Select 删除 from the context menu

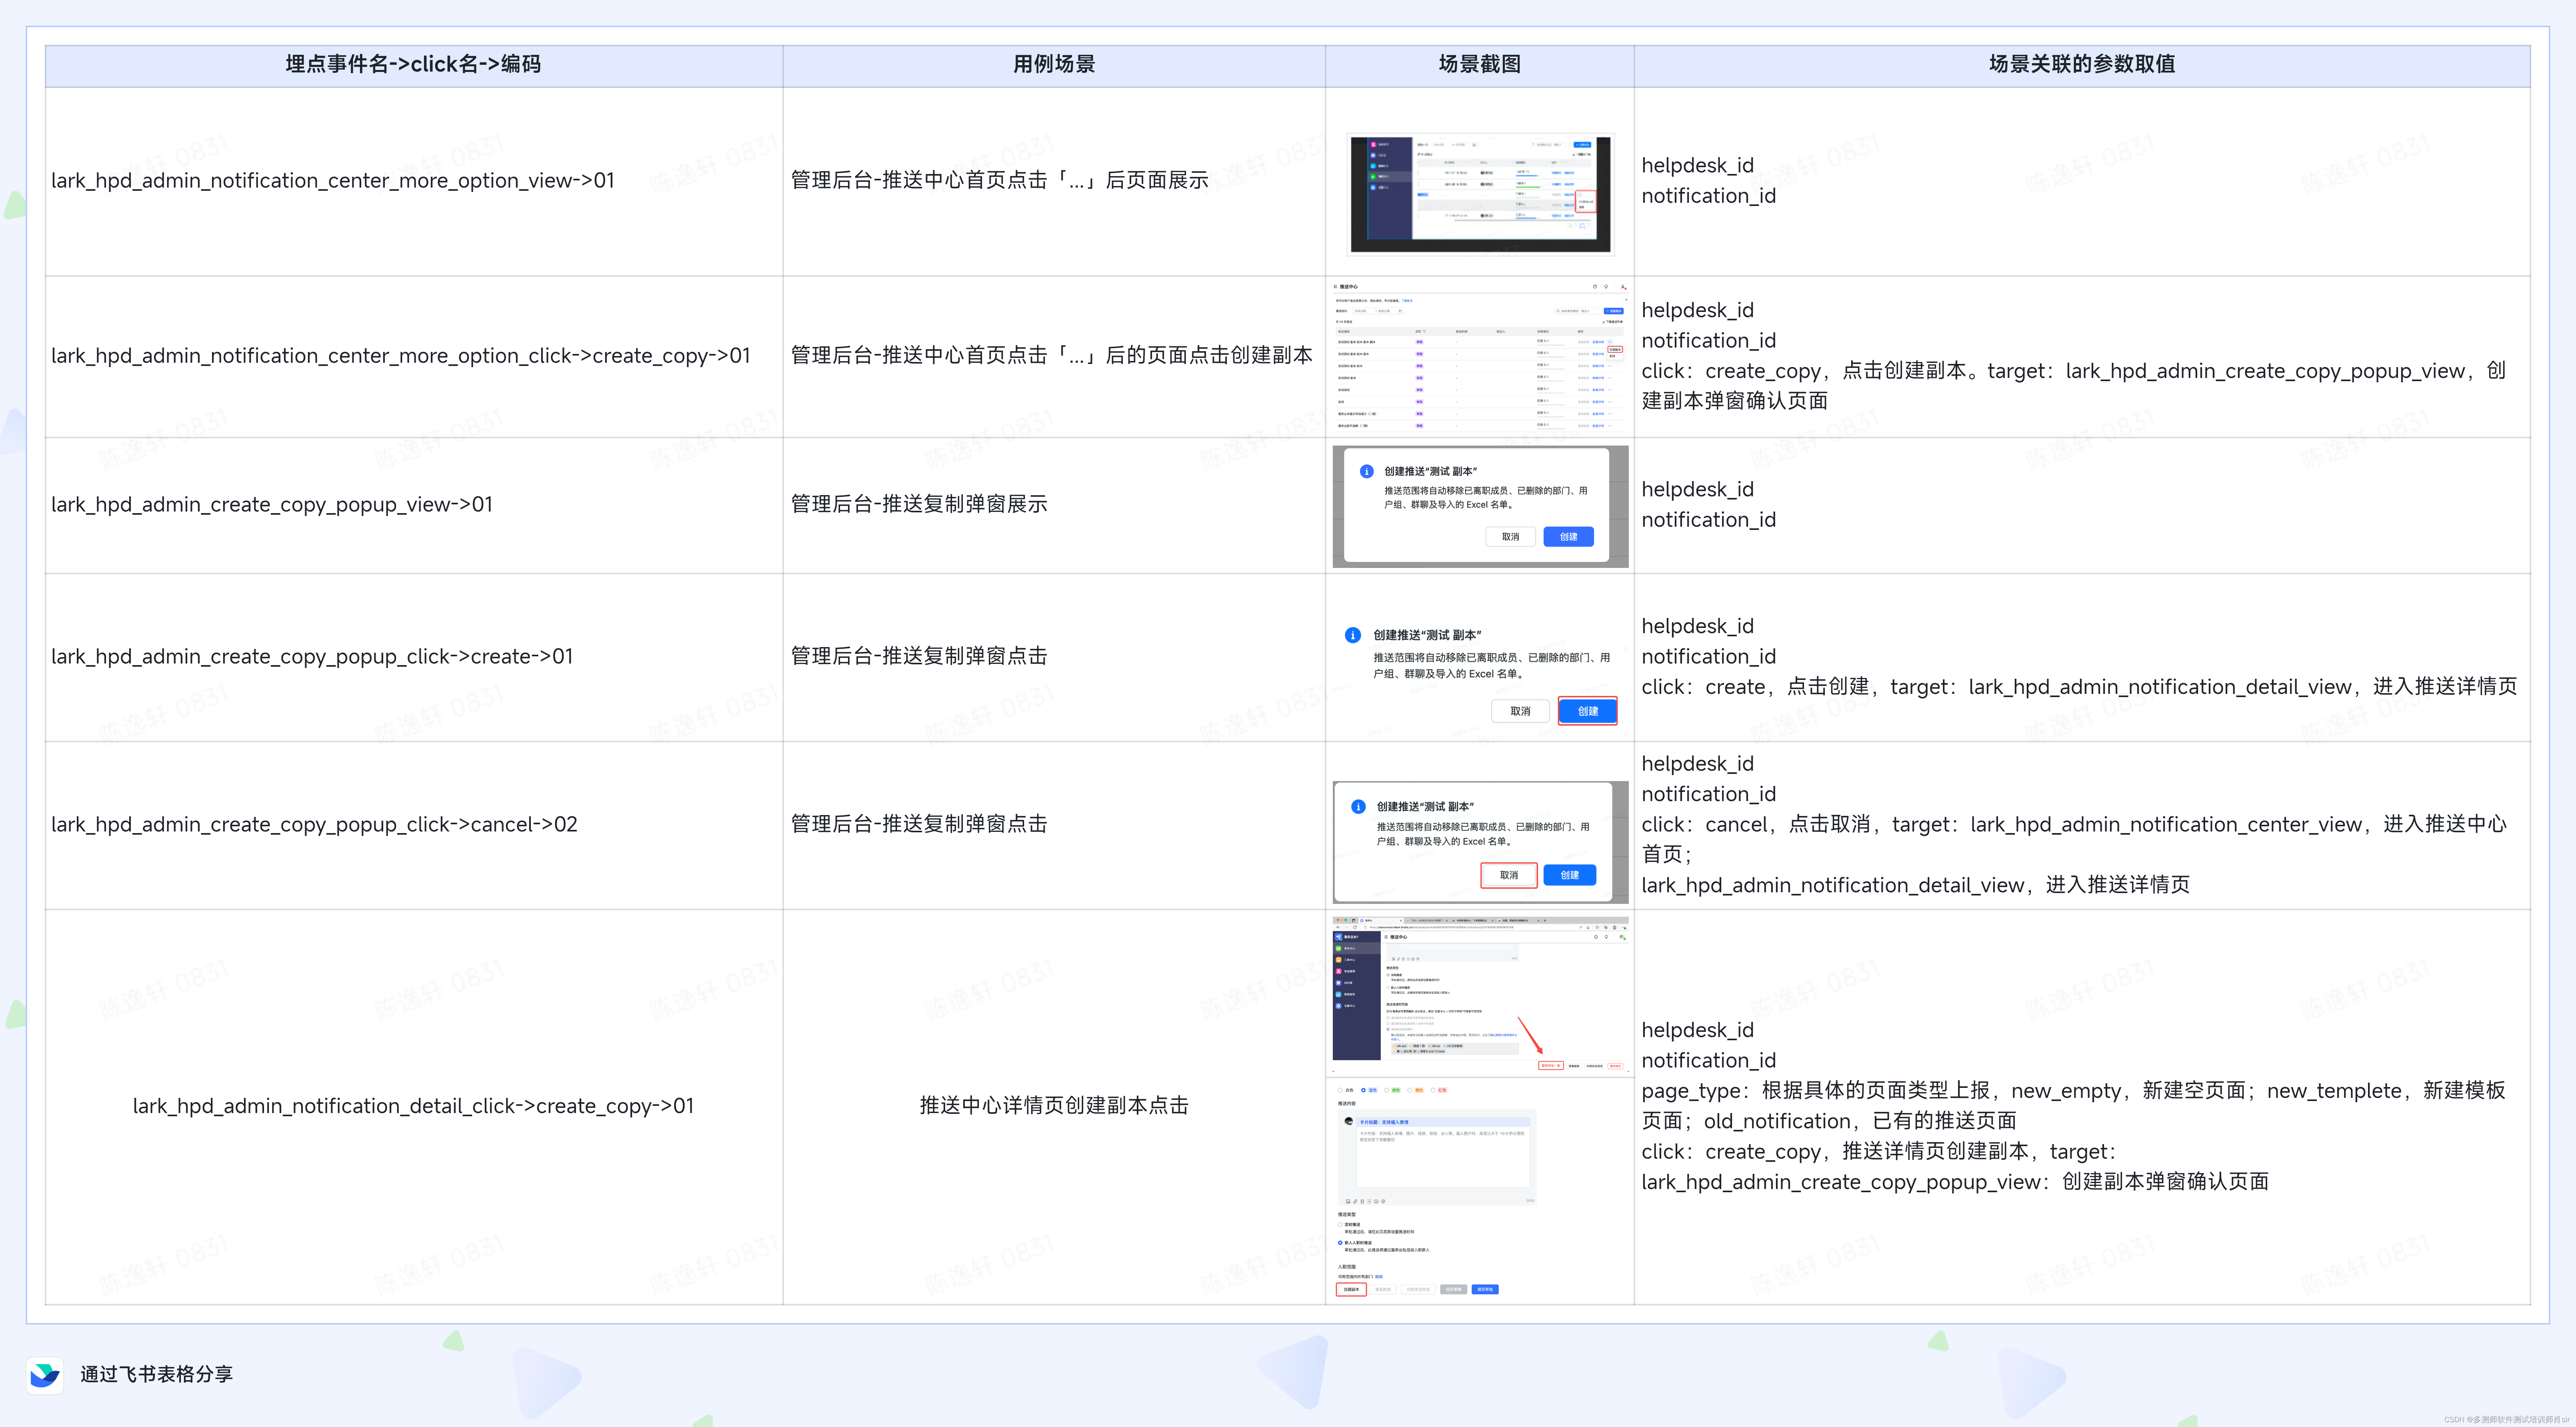[x=1613, y=356]
